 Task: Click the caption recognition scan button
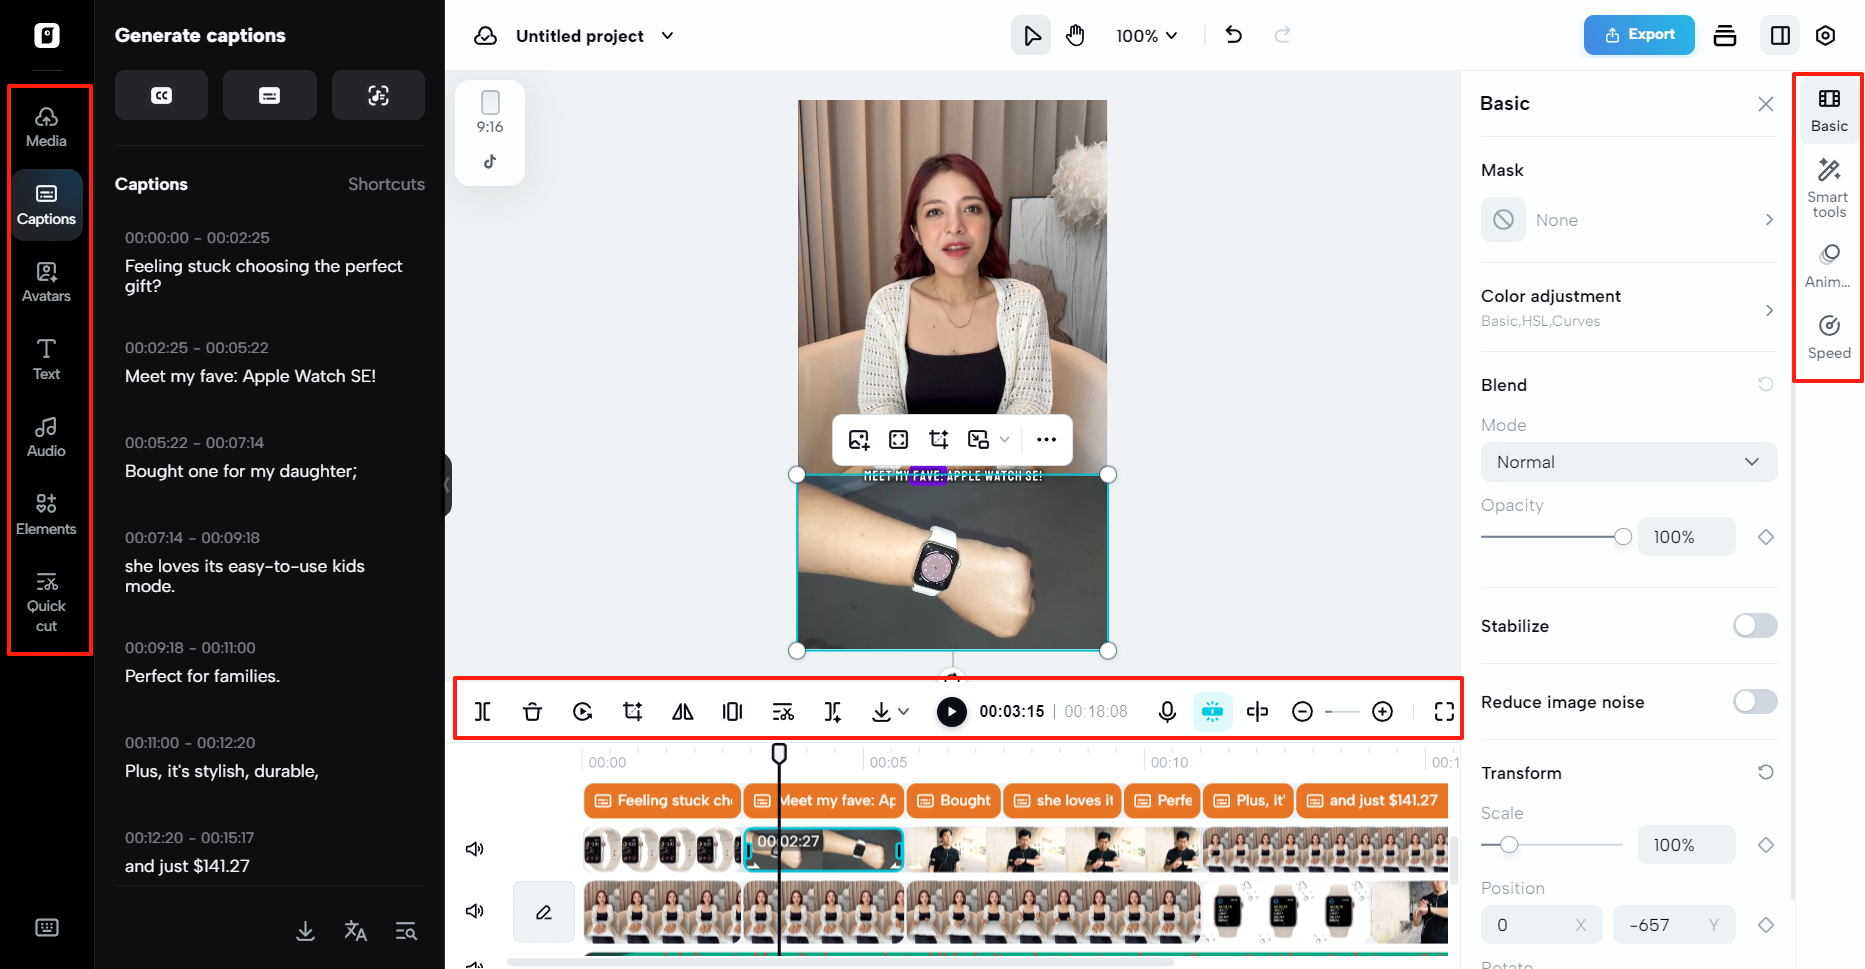378,95
